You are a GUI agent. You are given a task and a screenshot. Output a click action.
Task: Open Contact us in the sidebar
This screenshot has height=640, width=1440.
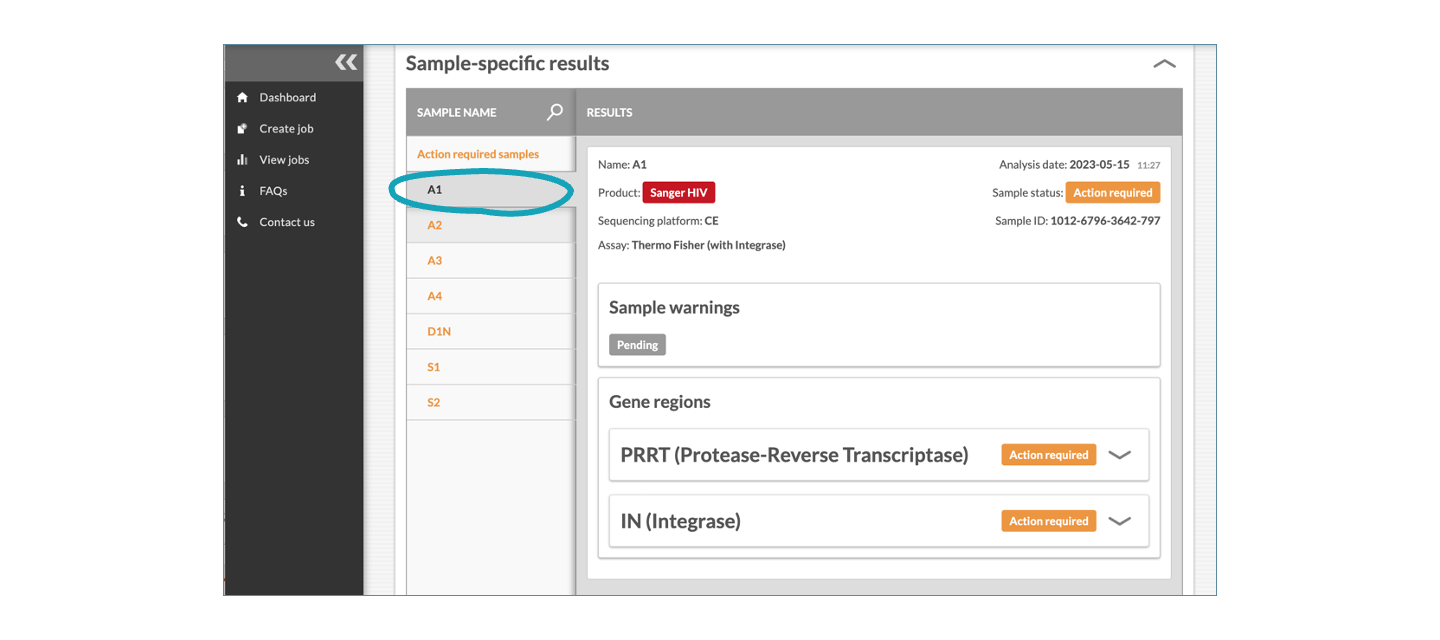coord(287,222)
